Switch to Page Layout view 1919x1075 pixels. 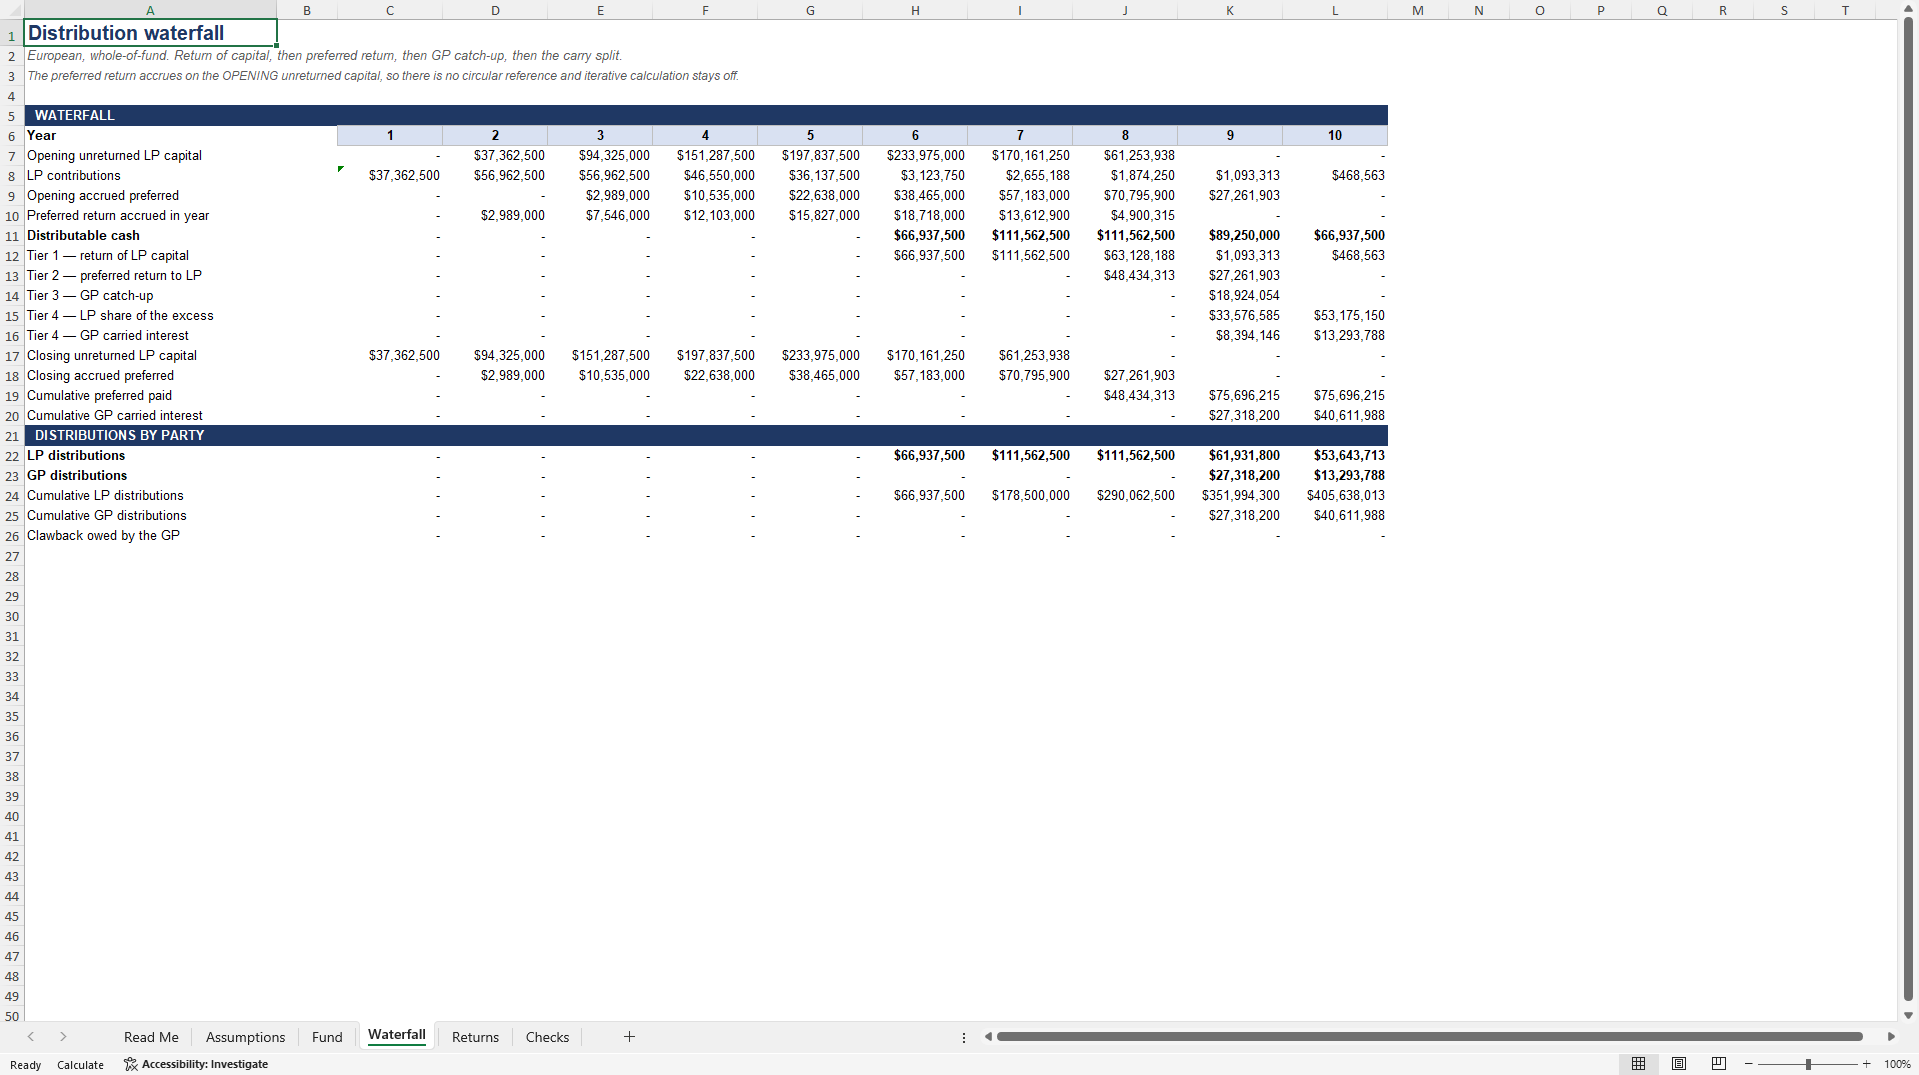click(x=1679, y=1064)
